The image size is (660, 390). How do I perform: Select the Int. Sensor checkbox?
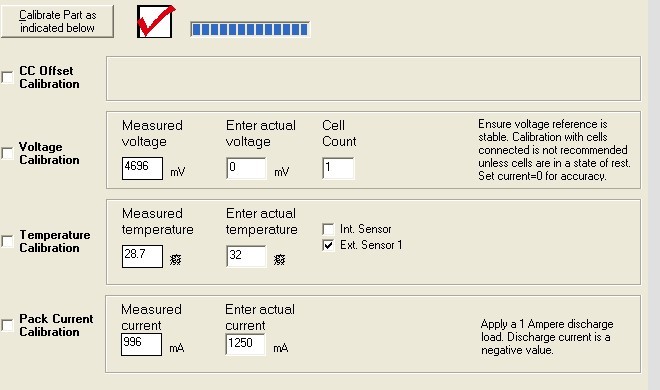(328, 229)
